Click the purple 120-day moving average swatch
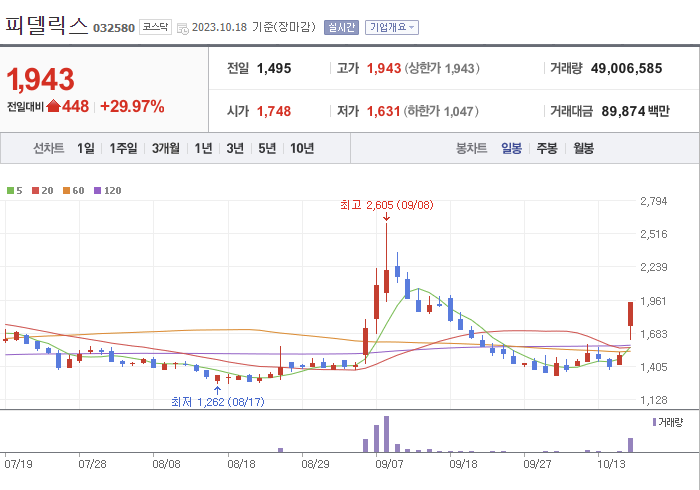The height and width of the screenshot is (490, 700). (97, 191)
